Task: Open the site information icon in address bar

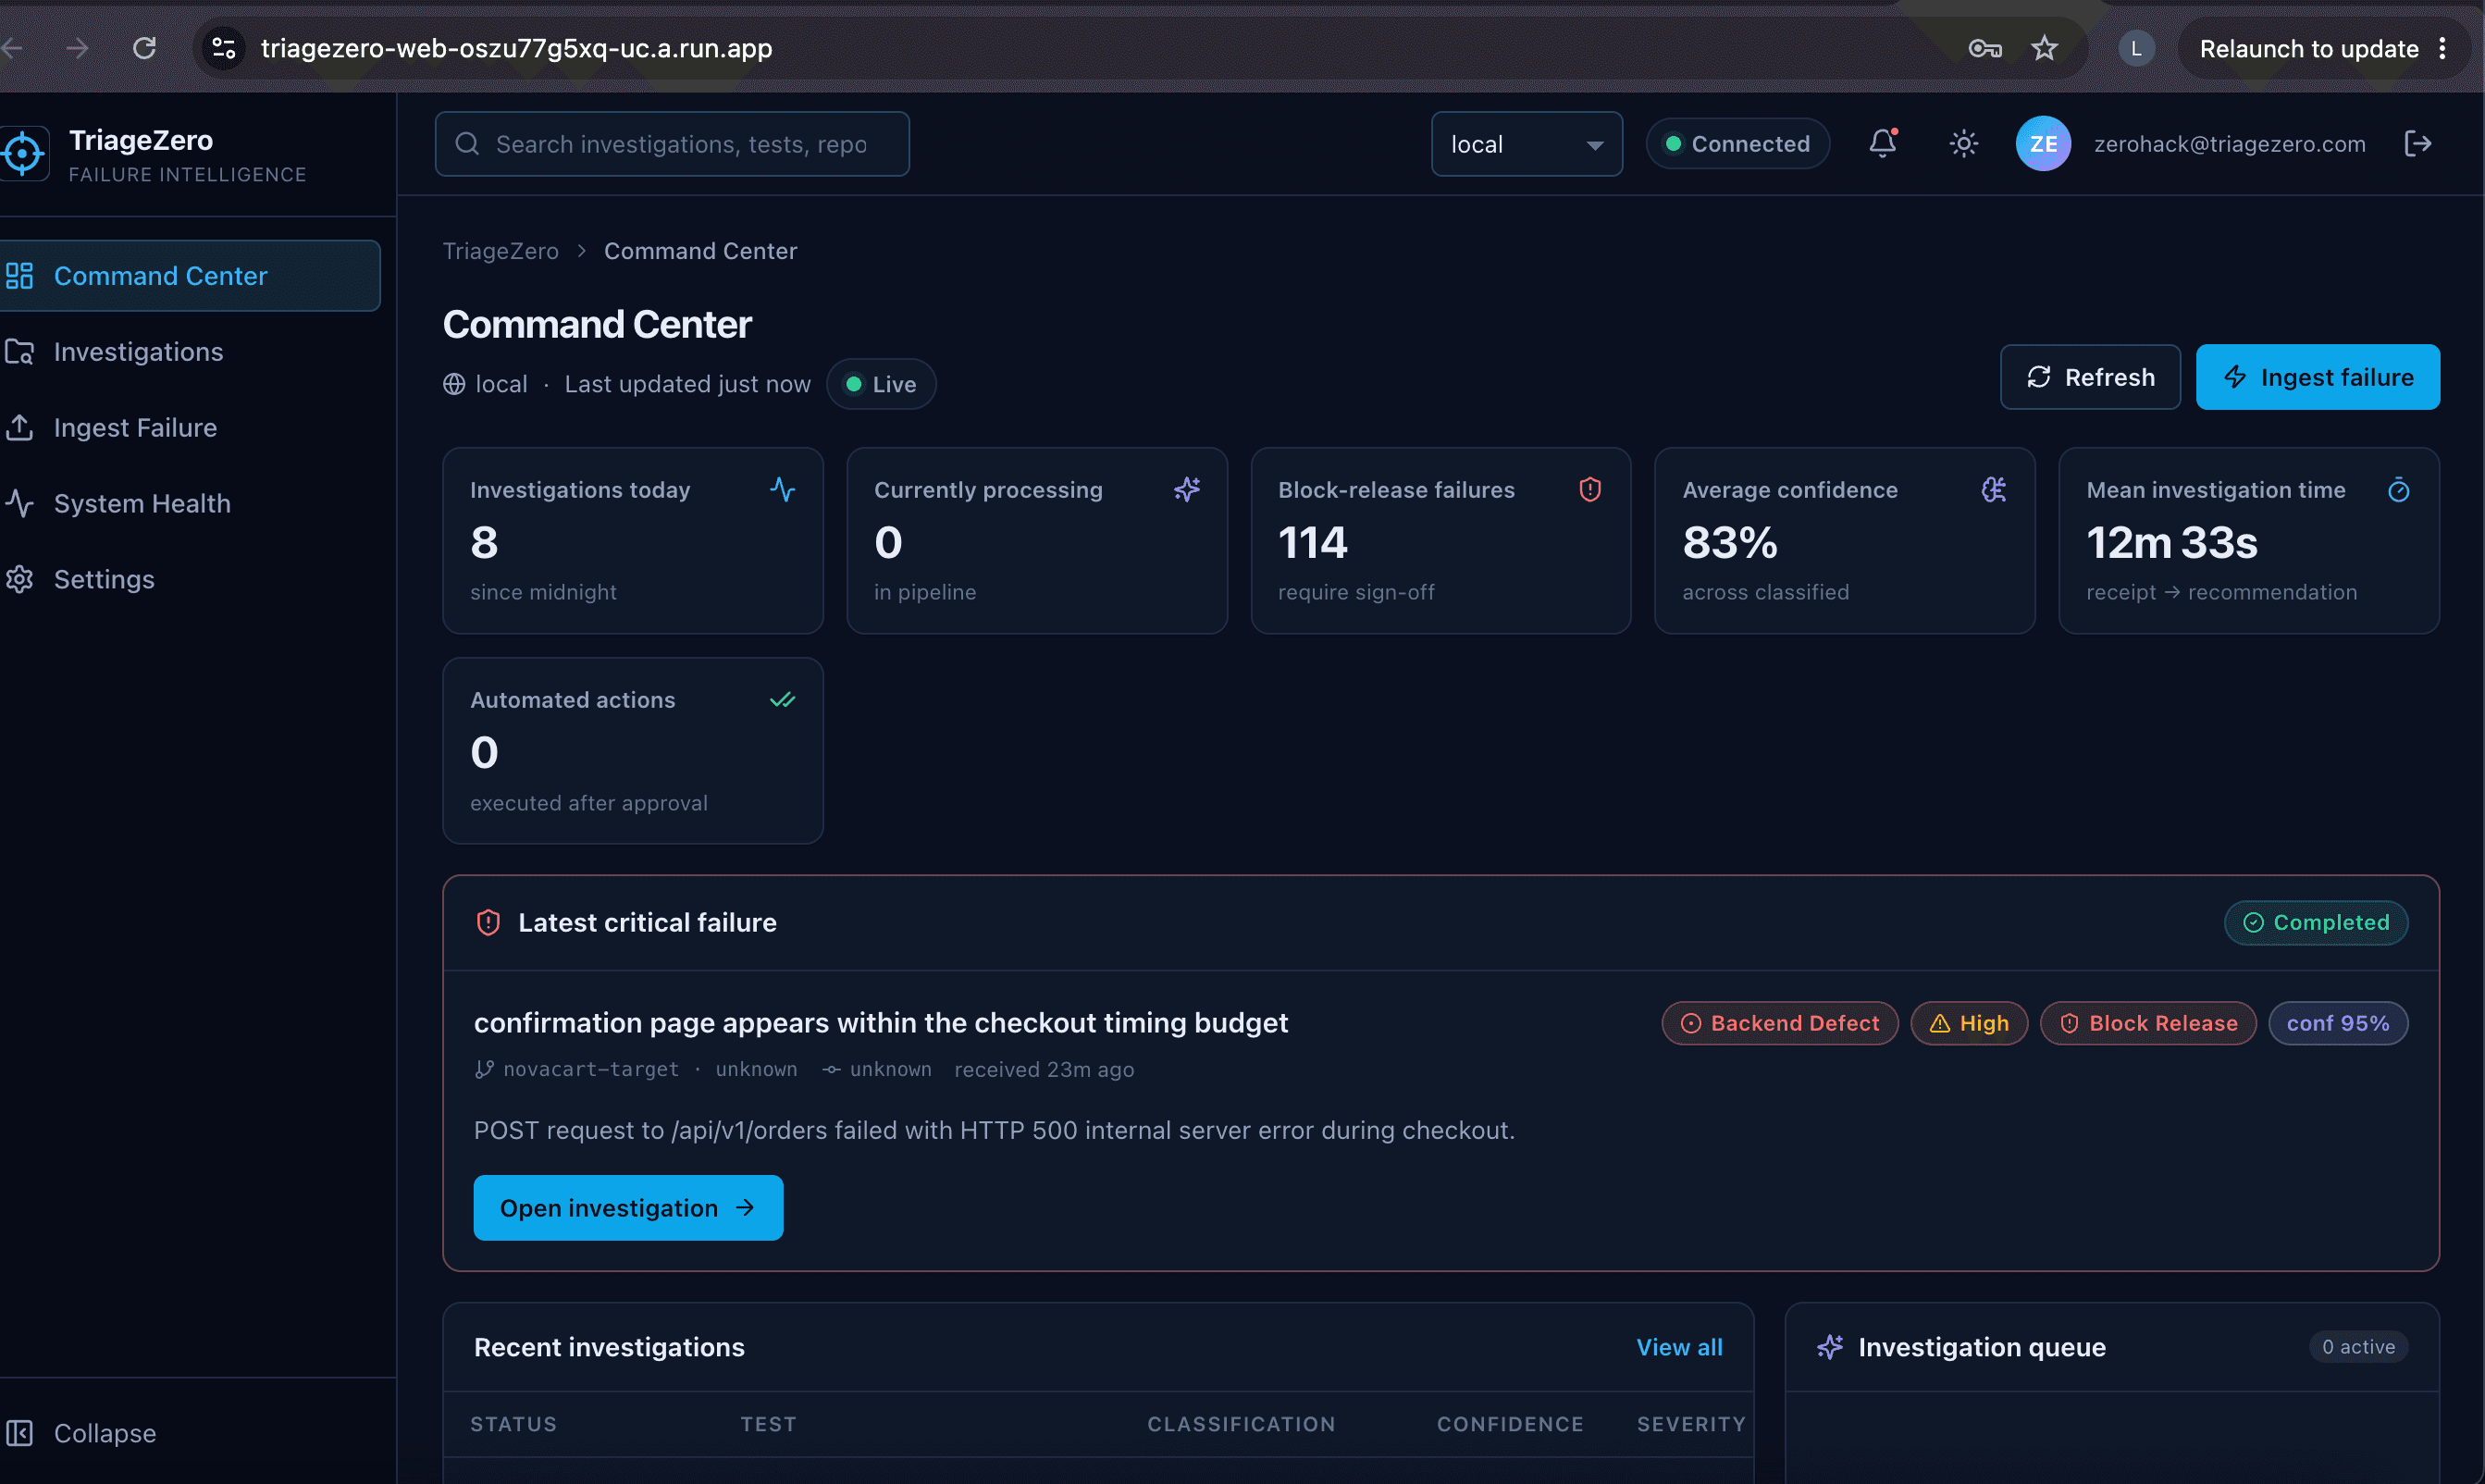Action: coord(224,48)
